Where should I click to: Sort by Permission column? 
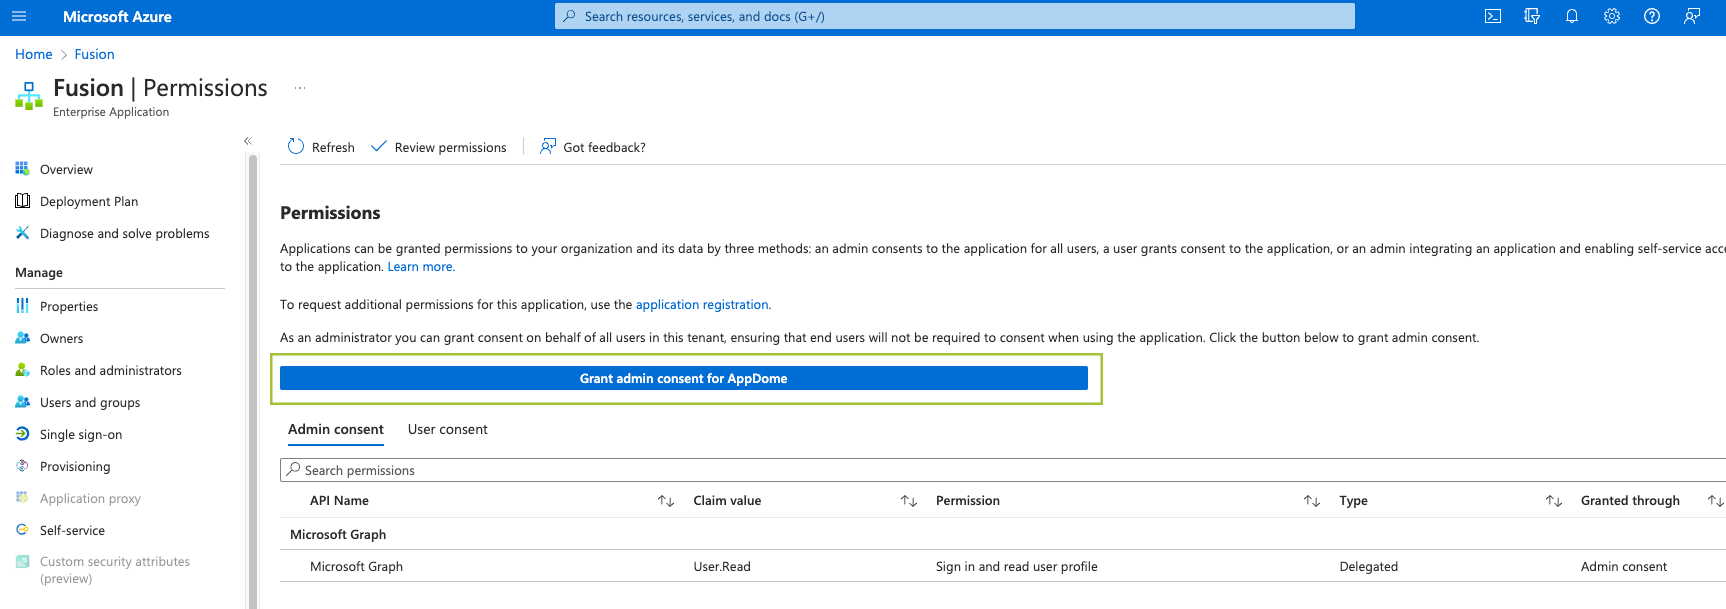(x=1312, y=501)
